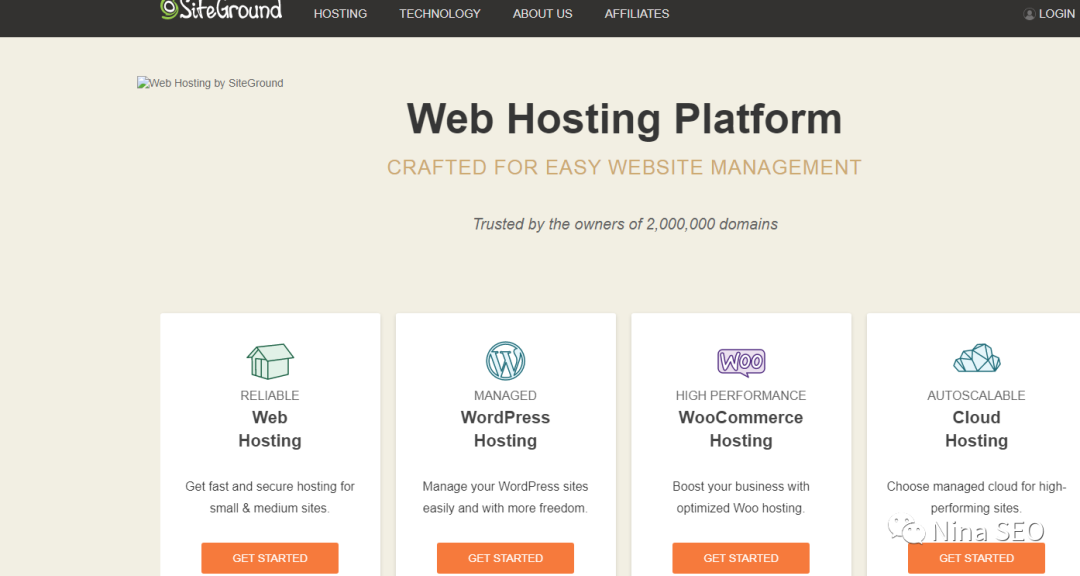Click the 'Manage your WordPress sites' description
The image size is (1080, 576).
[506, 497]
